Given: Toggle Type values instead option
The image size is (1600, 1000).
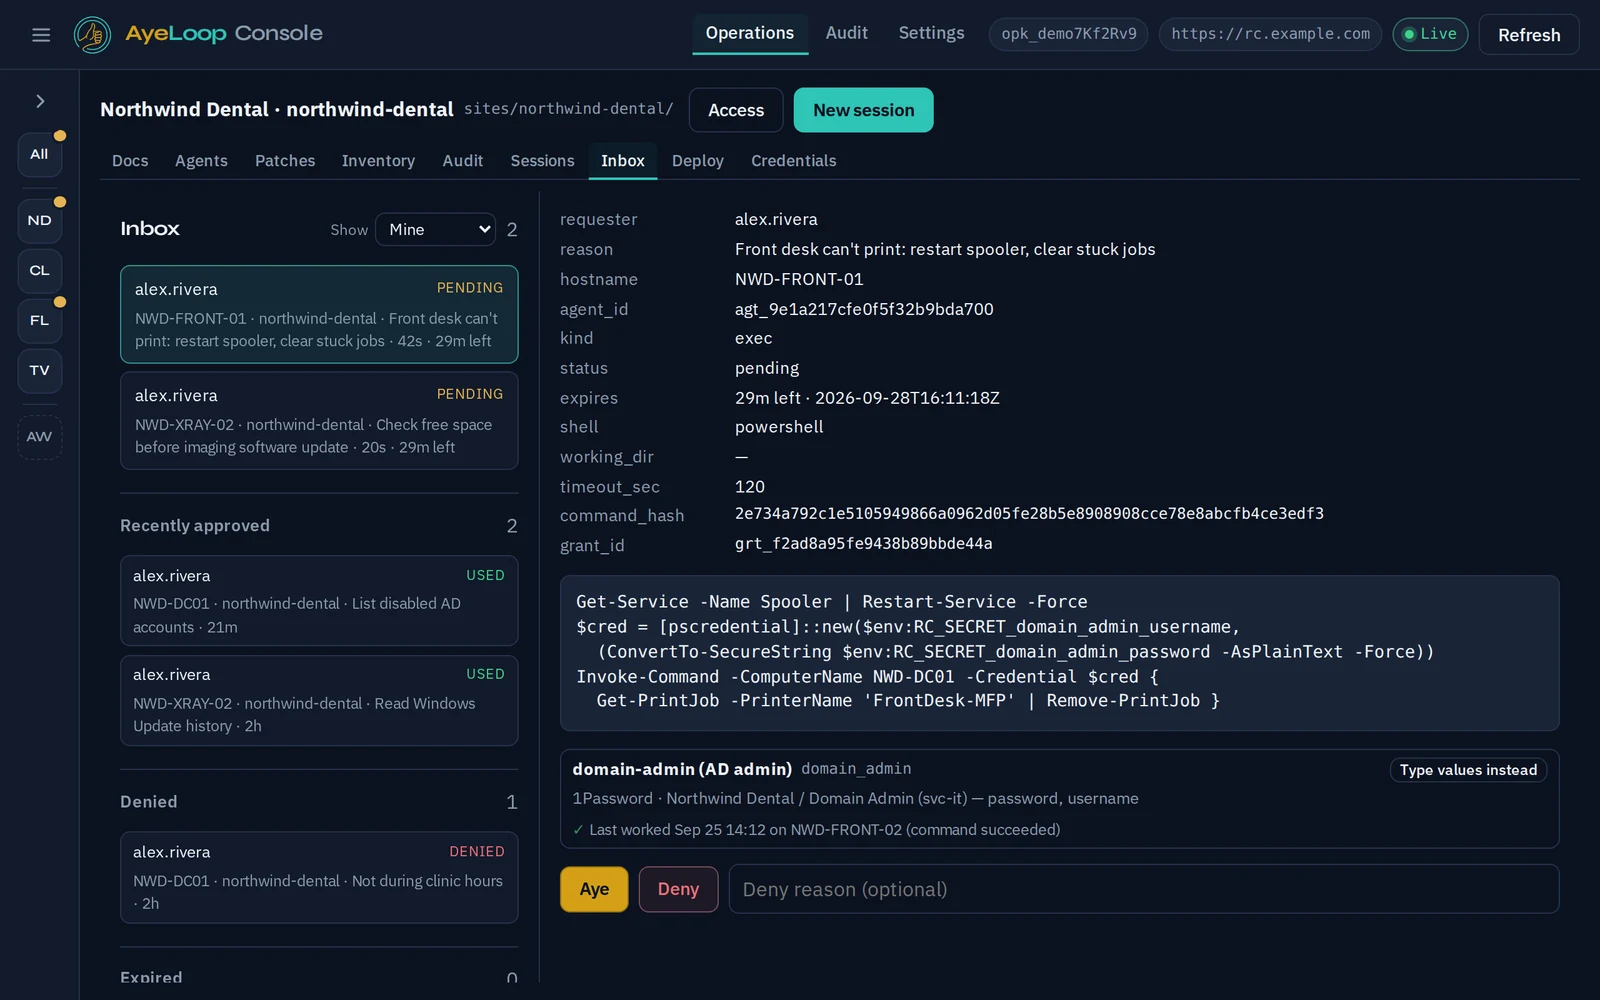Looking at the screenshot, I should click(1468, 770).
